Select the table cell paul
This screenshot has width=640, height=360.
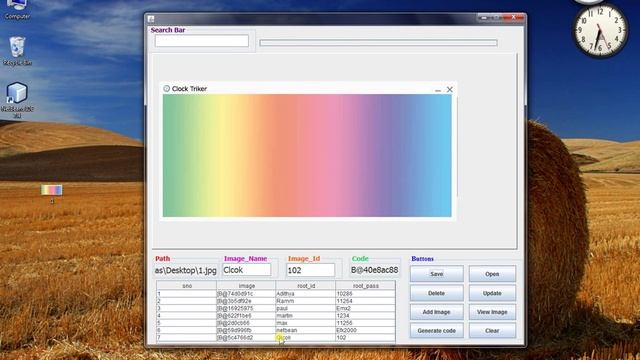[306, 308]
